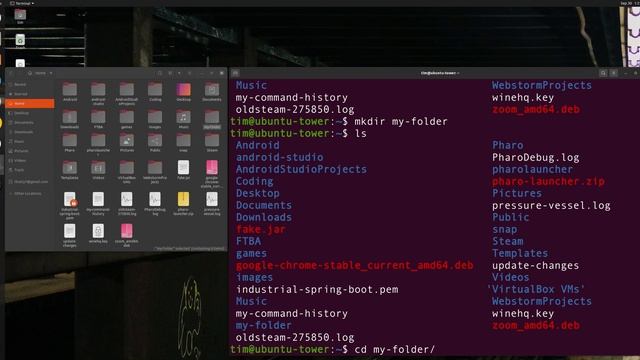
Task: Open the FTBA folder in Files
Action: (98, 118)
